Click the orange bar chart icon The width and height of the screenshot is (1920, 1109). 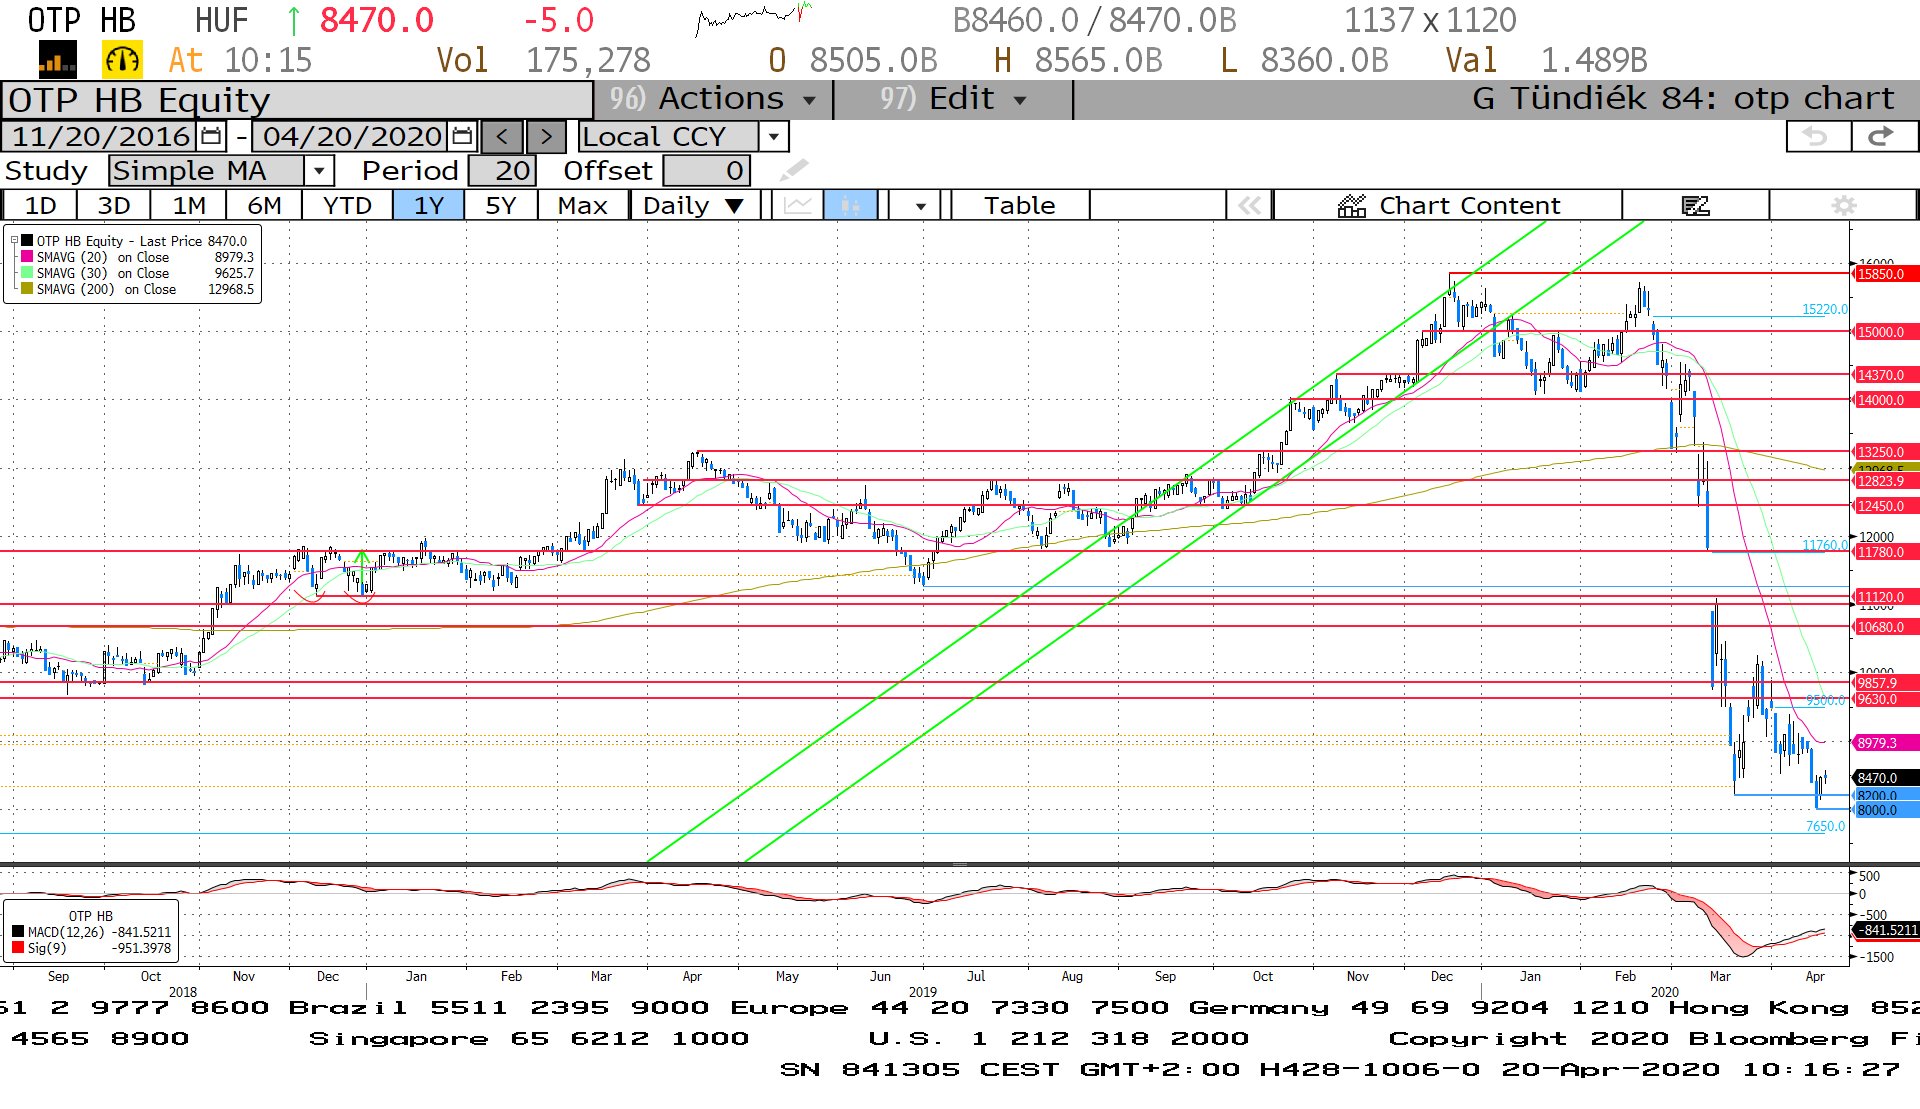point(57,60)
